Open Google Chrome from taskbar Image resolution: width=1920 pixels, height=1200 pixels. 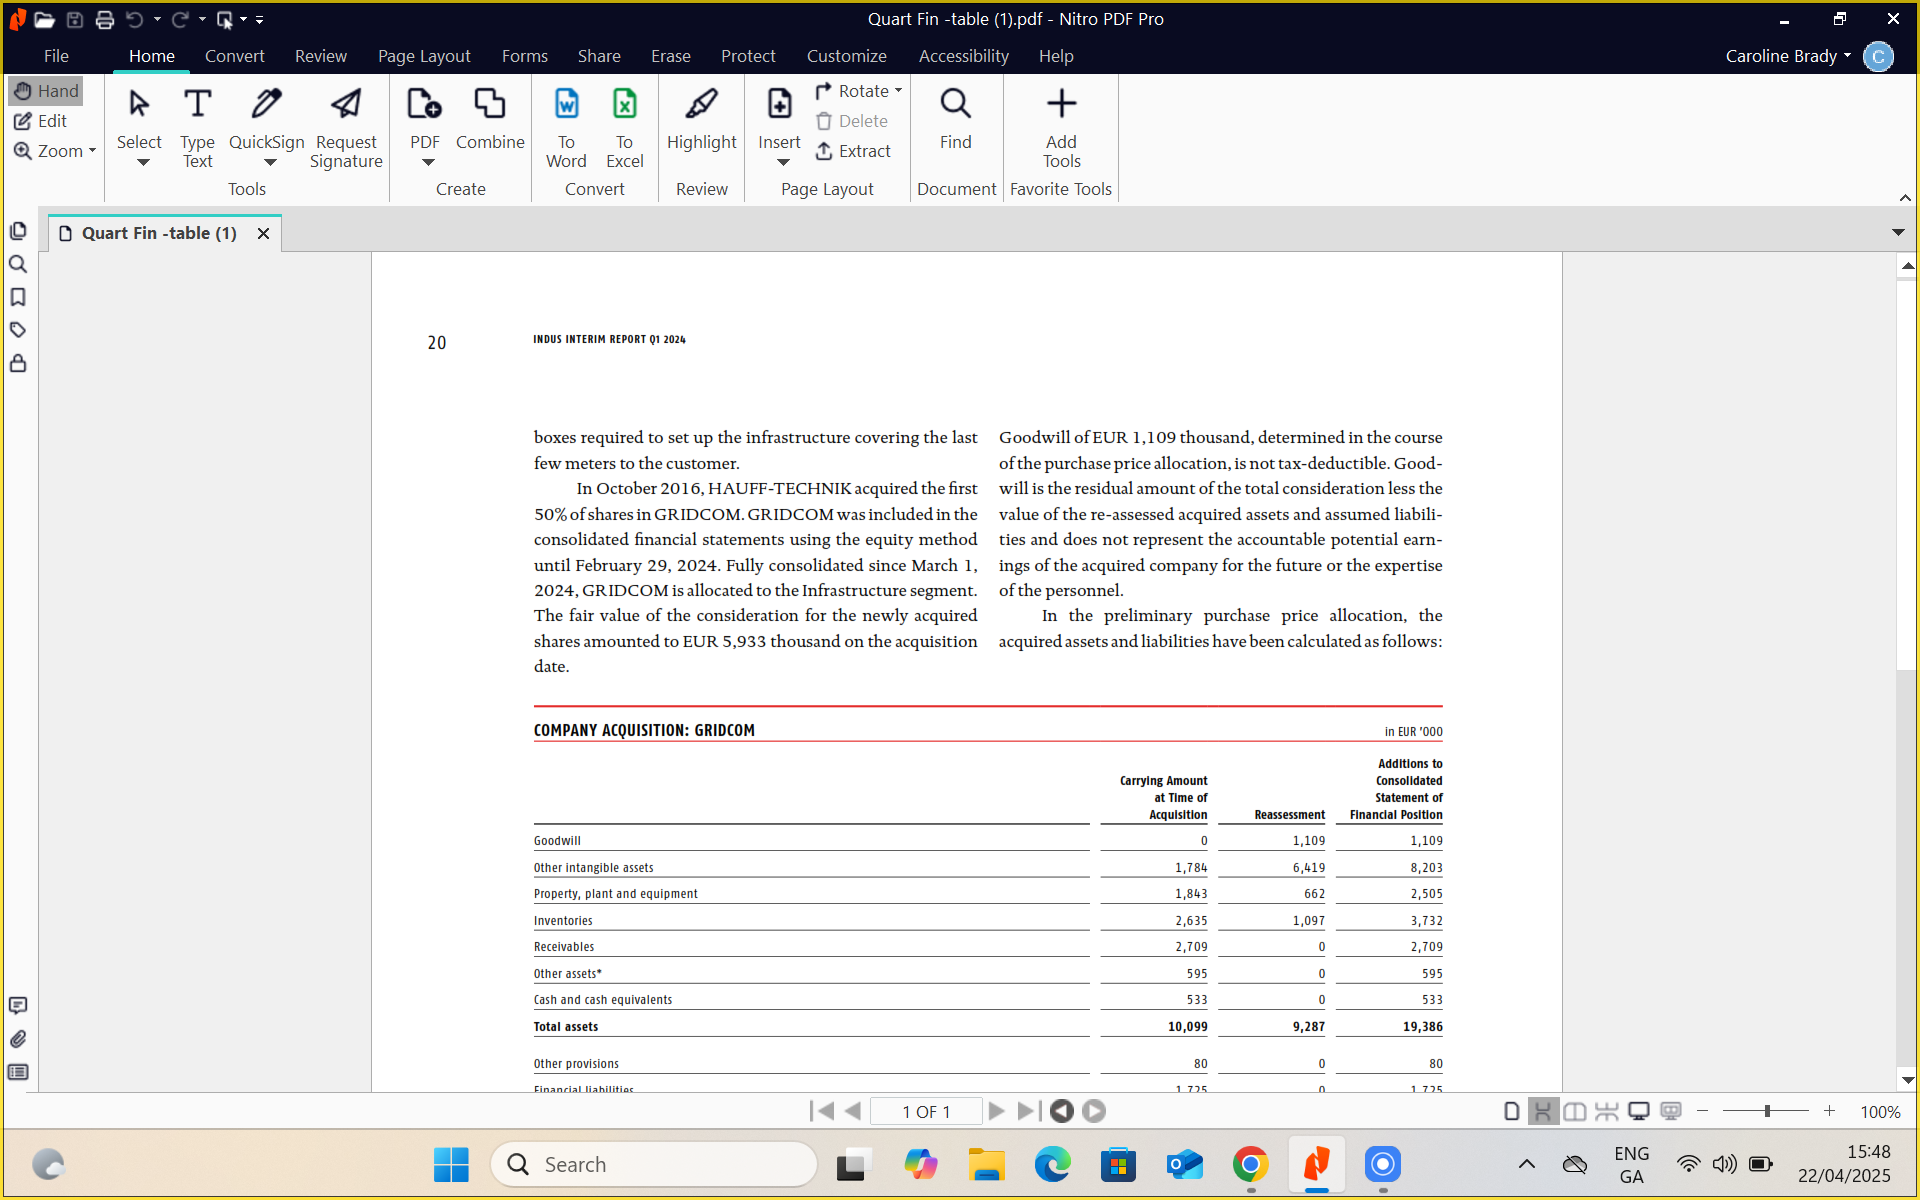[1250, 1164]
